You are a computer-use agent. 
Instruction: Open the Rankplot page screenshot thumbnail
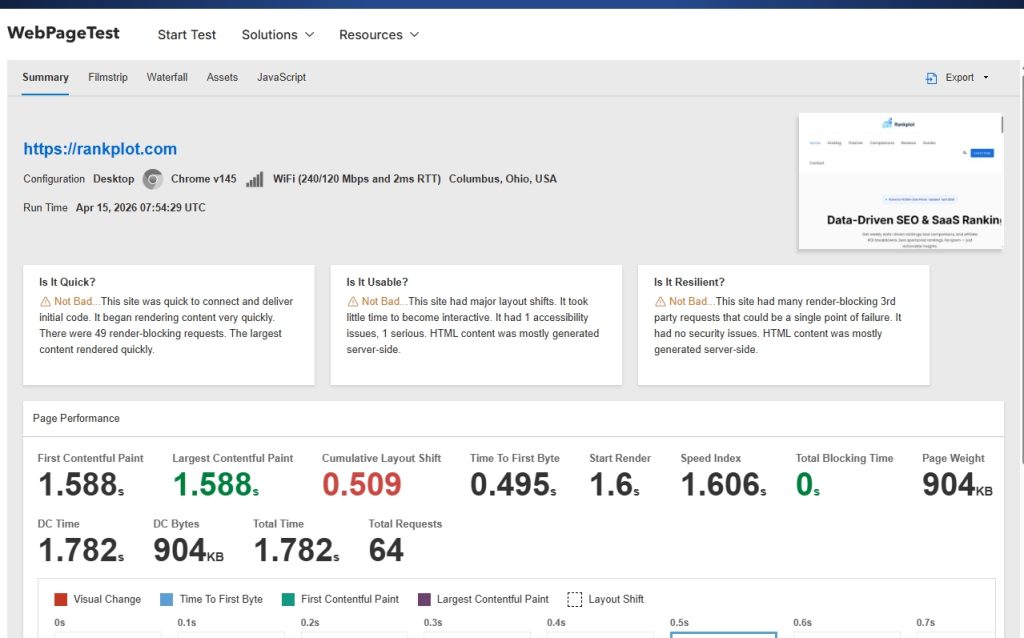(900, 181)
